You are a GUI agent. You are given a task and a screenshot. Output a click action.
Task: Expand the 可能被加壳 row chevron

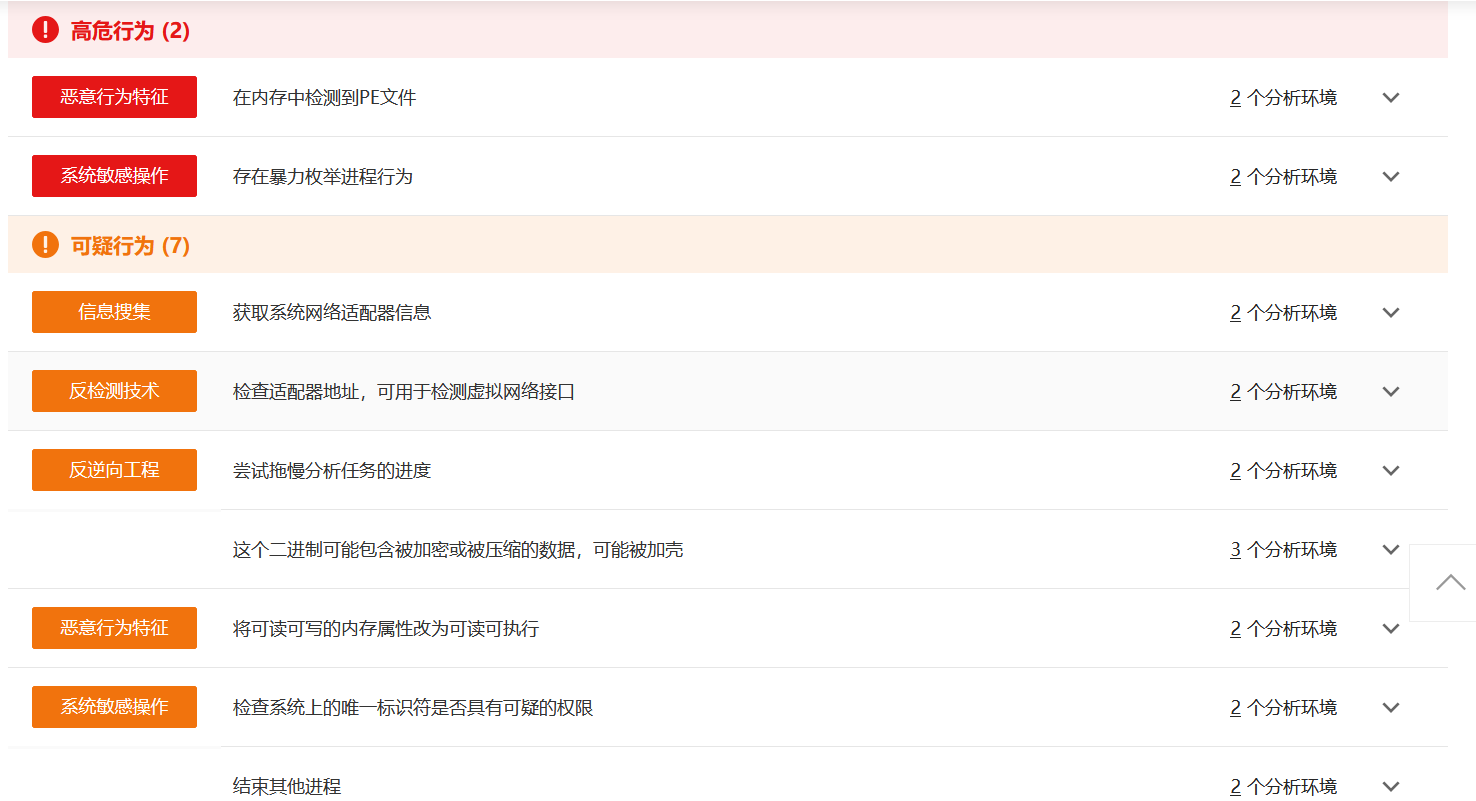point(1390,550)
